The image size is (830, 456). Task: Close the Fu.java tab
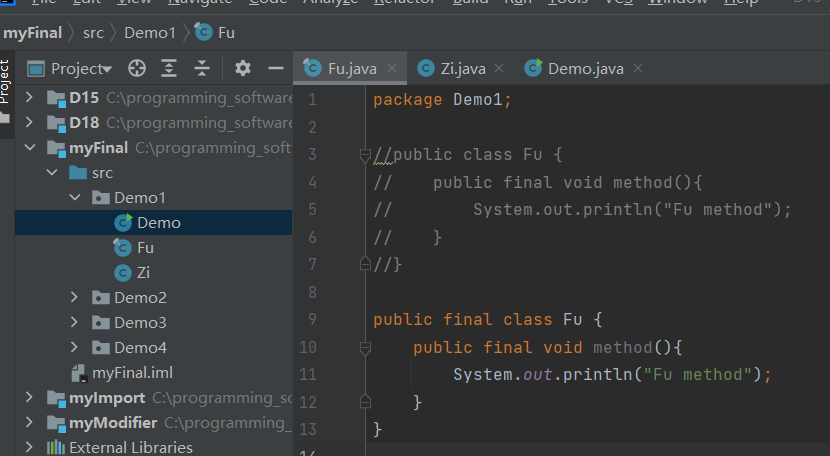[x=392, y=68]
